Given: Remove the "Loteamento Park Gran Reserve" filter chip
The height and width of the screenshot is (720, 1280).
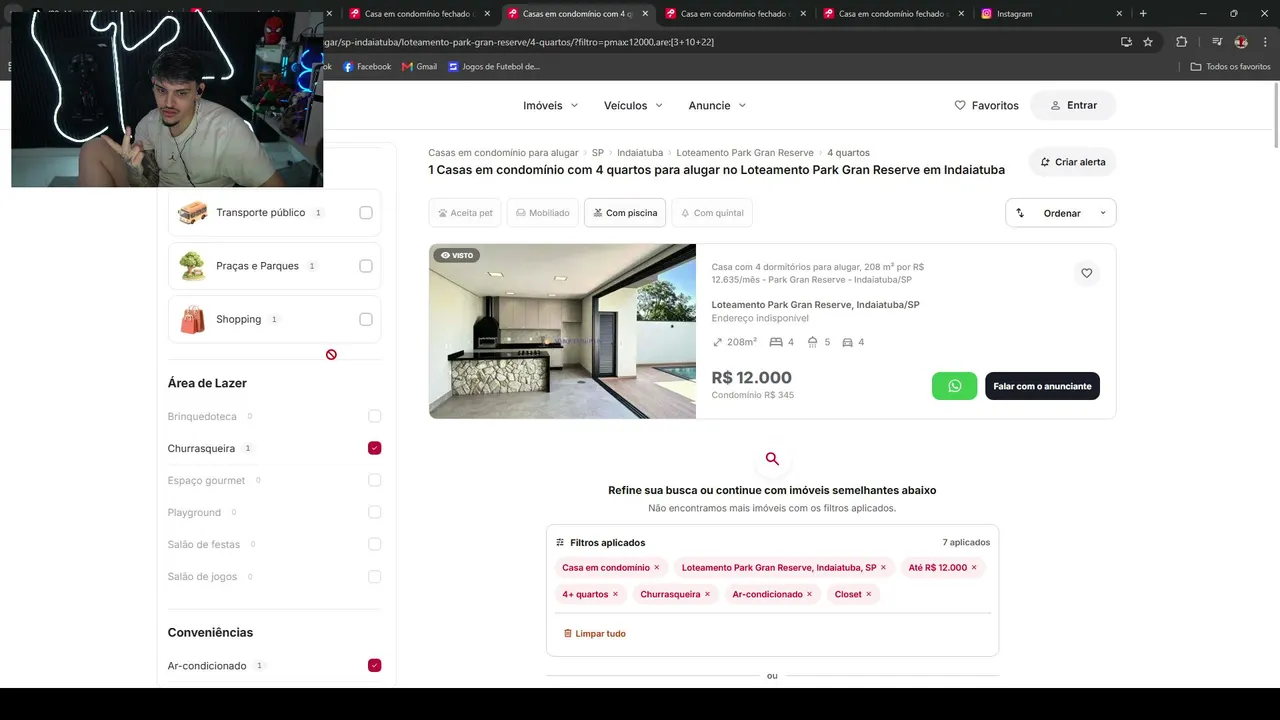Looking at the screenshot, I should pyautogui.click(x=883, y=568).
